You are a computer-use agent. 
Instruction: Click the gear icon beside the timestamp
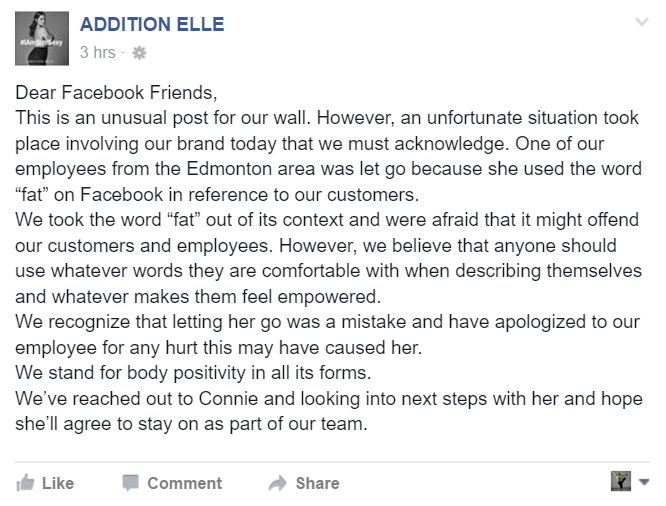(139, 52)
